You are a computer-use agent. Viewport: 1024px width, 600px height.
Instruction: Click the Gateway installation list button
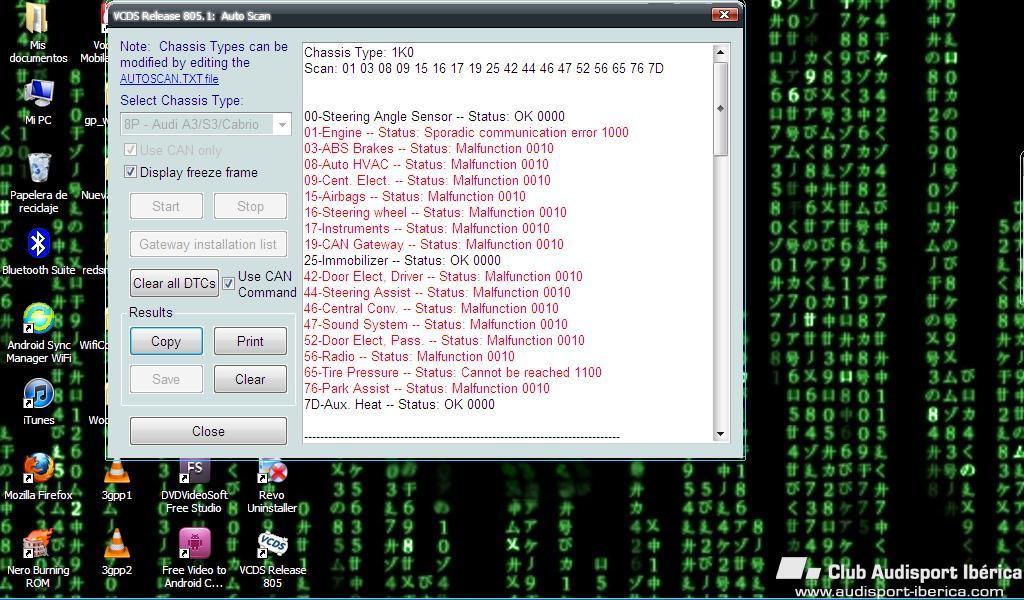pyautogui.click(x=208, y=244)
